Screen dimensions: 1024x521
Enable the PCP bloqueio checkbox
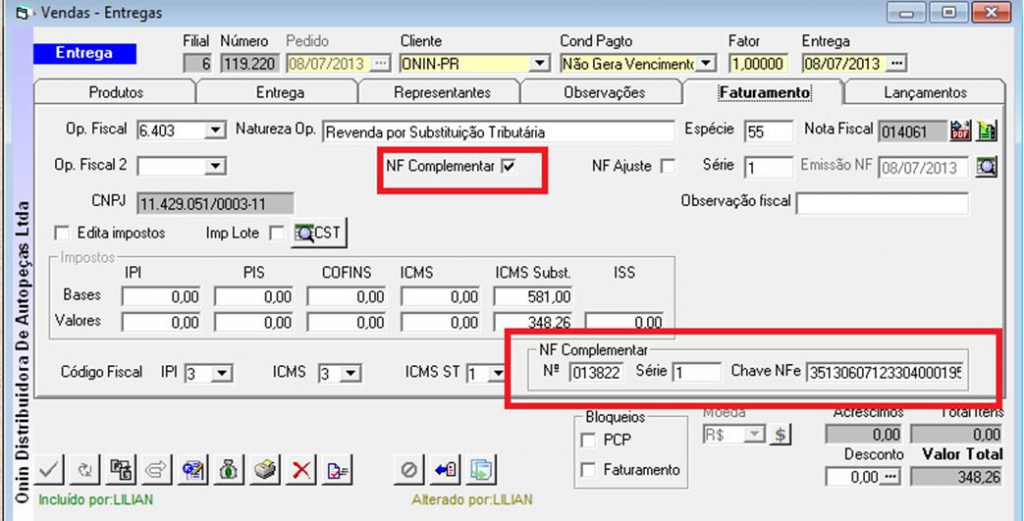click(x=588, y=441)
